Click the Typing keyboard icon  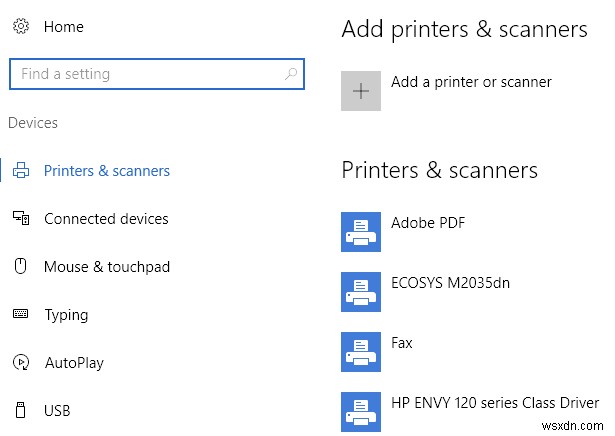(x=20, y=315)
